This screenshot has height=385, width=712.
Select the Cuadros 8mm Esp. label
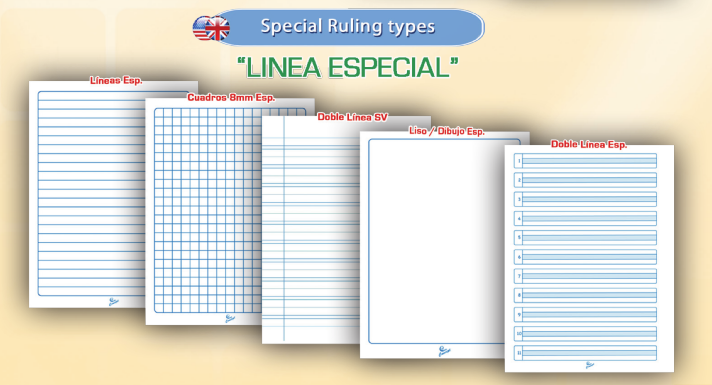[x=231, y=98]
